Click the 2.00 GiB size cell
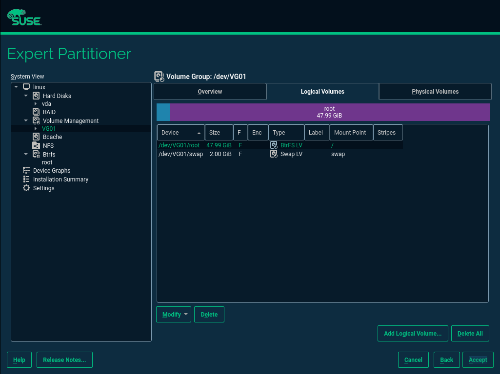500x374 pixels. tap(220, 154)
